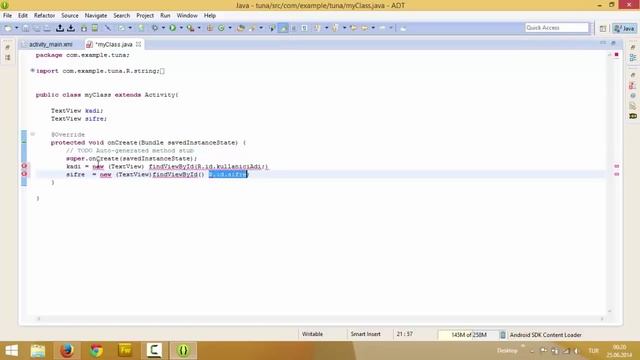Click the New Java Class icon
The width and height of the screenshot is (640, 360).
coord(222,28)
